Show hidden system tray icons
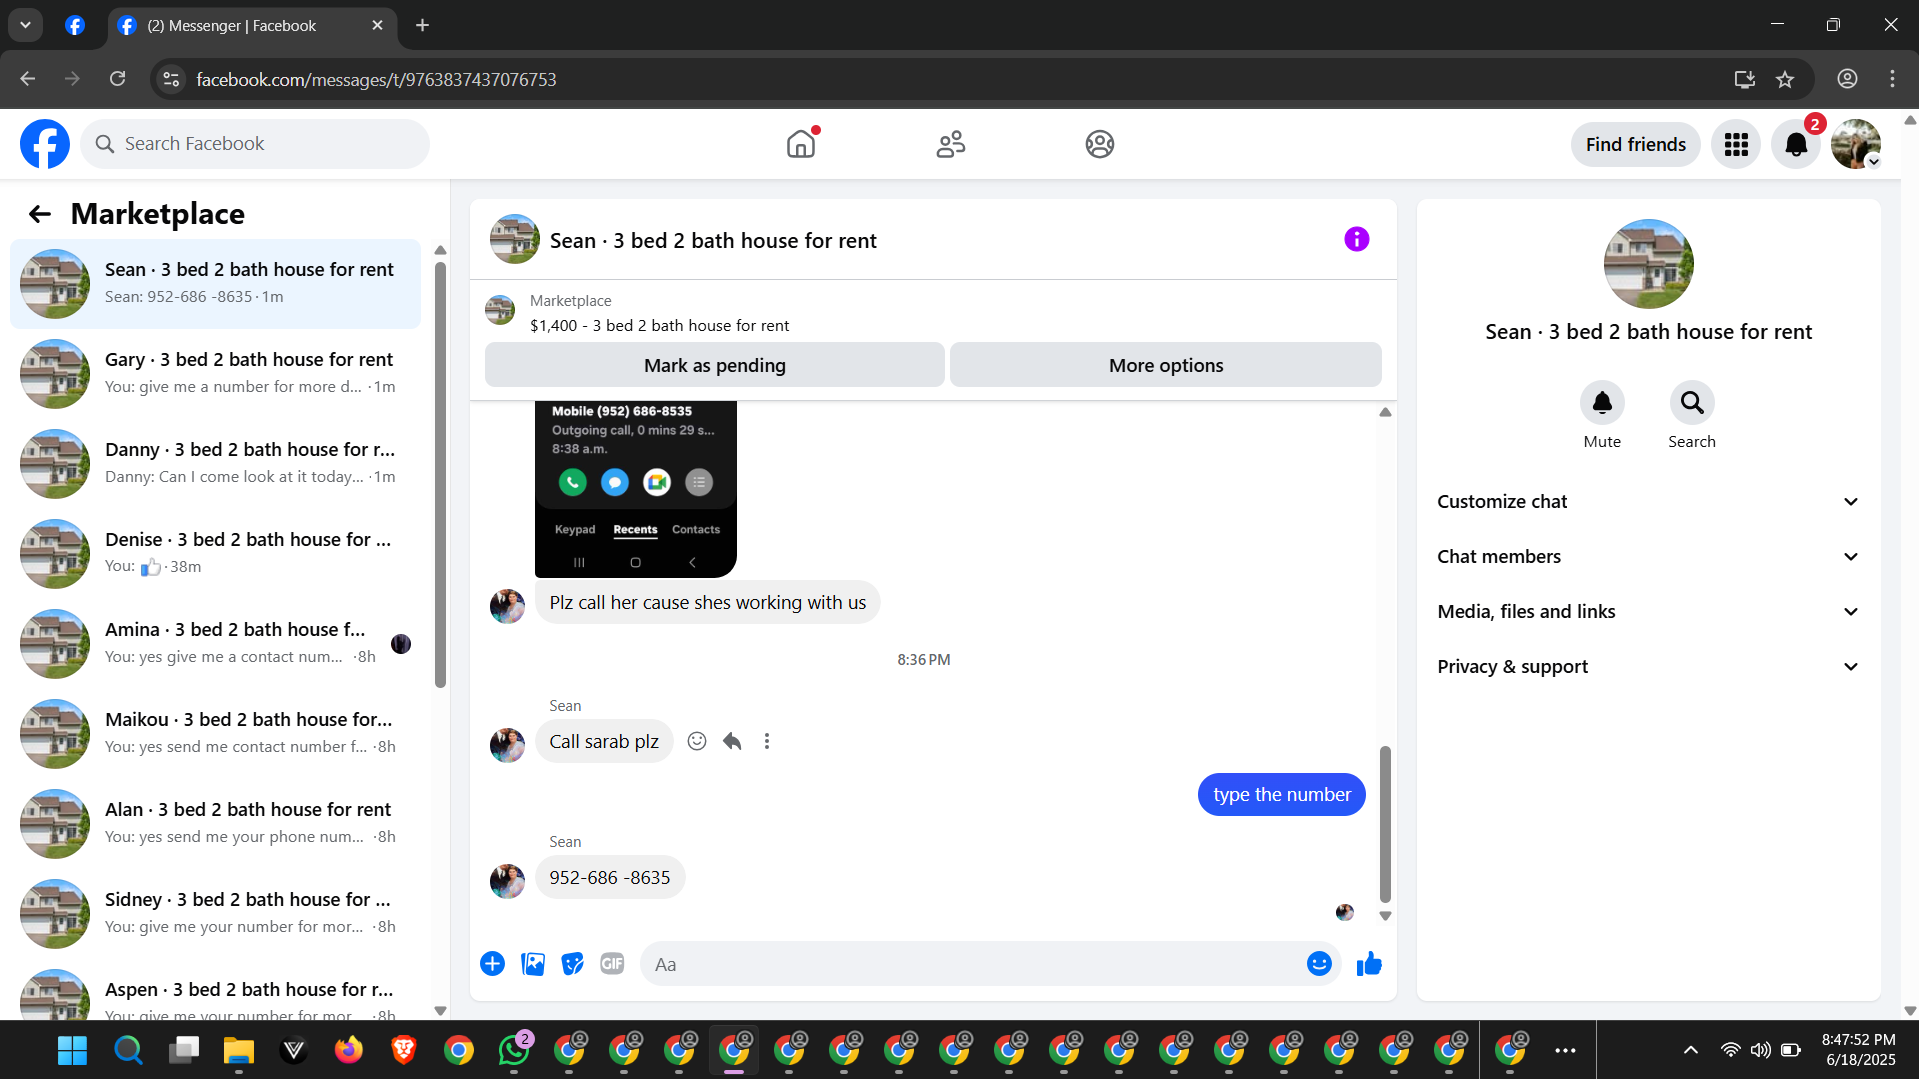This screenshot has height=1079, width=1919. 1690,1050
